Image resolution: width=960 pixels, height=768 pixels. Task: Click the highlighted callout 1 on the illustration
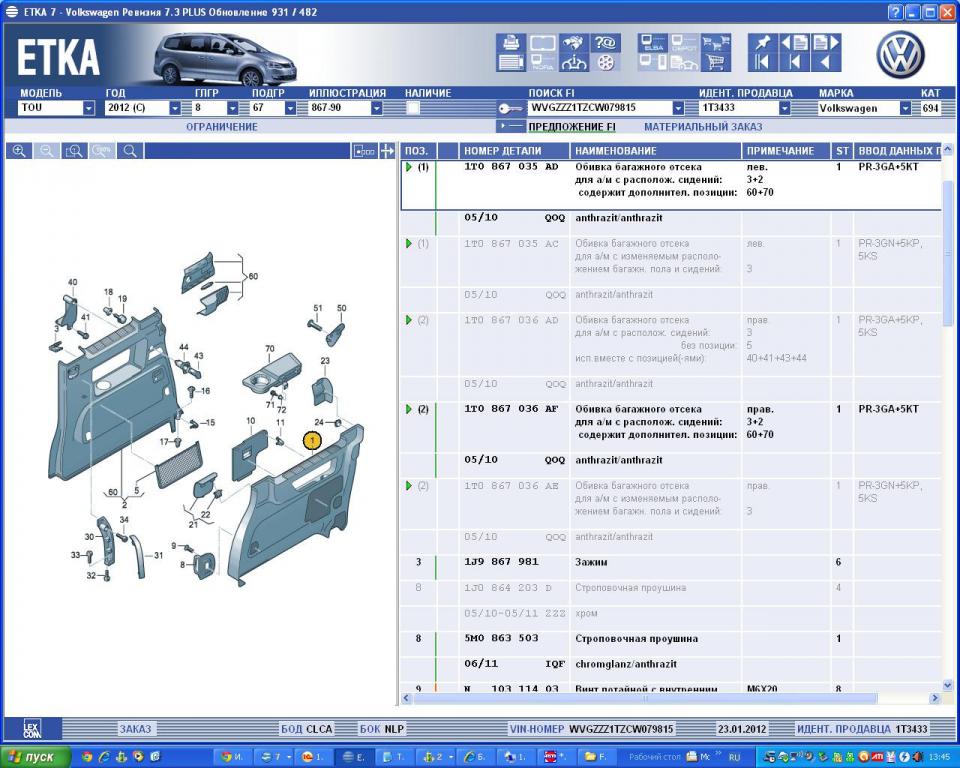pos(312,440)
